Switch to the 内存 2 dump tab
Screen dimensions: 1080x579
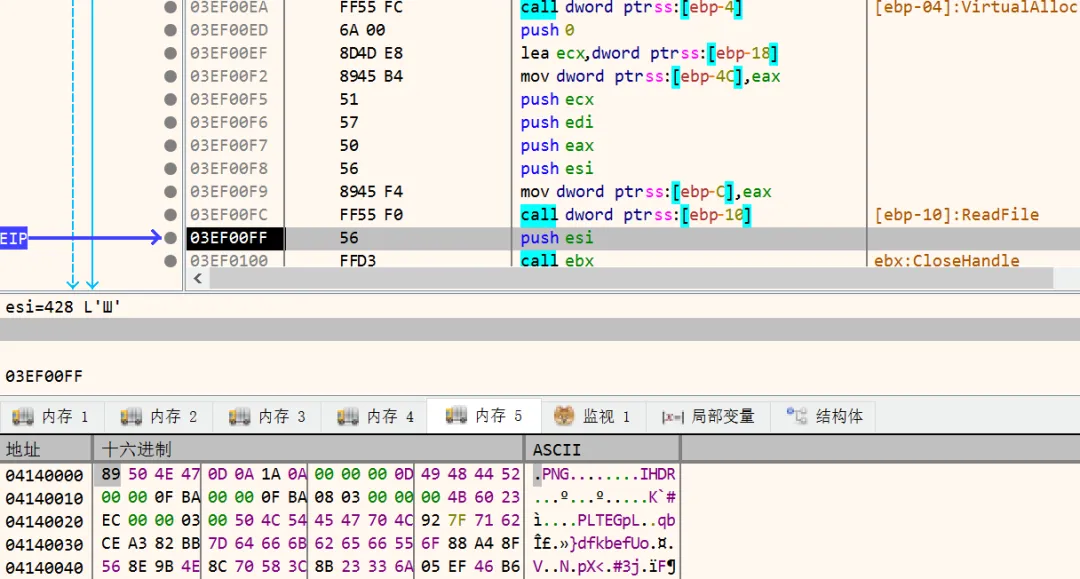point(159,416)
